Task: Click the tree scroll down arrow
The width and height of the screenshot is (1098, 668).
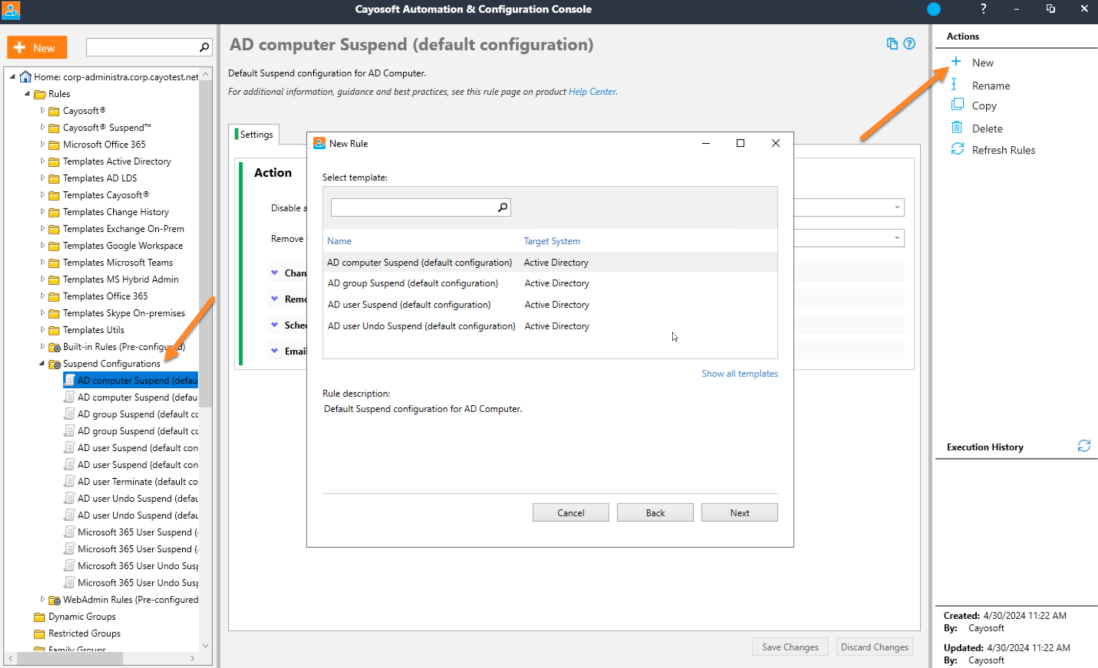Action: click(x=205, y=646)
